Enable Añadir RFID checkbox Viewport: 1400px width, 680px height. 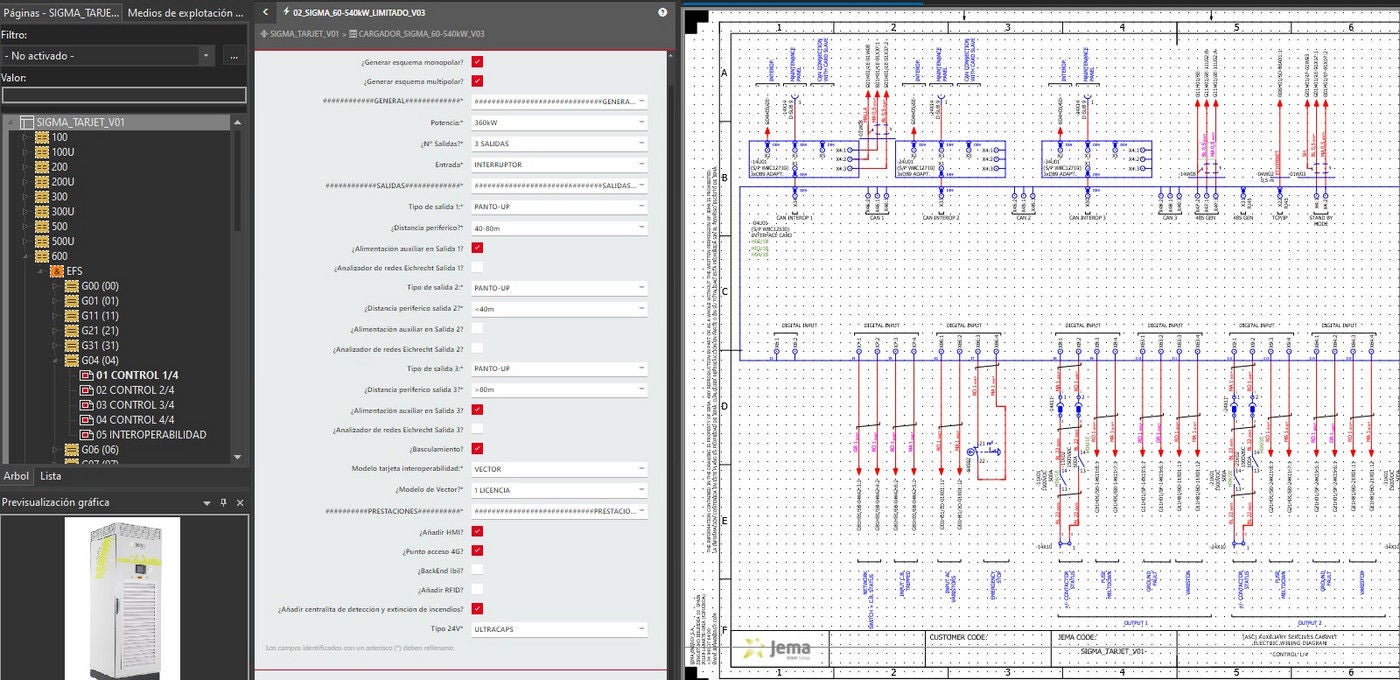[477, 589]
